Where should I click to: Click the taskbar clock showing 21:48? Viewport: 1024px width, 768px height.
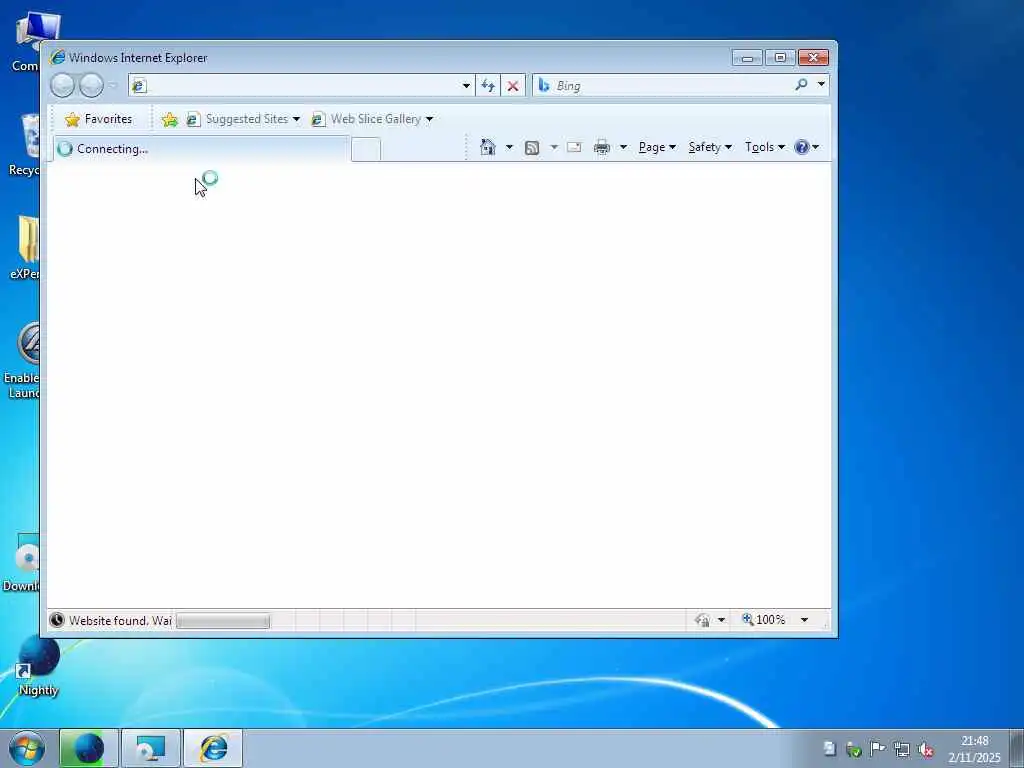(x=974, y=748)
